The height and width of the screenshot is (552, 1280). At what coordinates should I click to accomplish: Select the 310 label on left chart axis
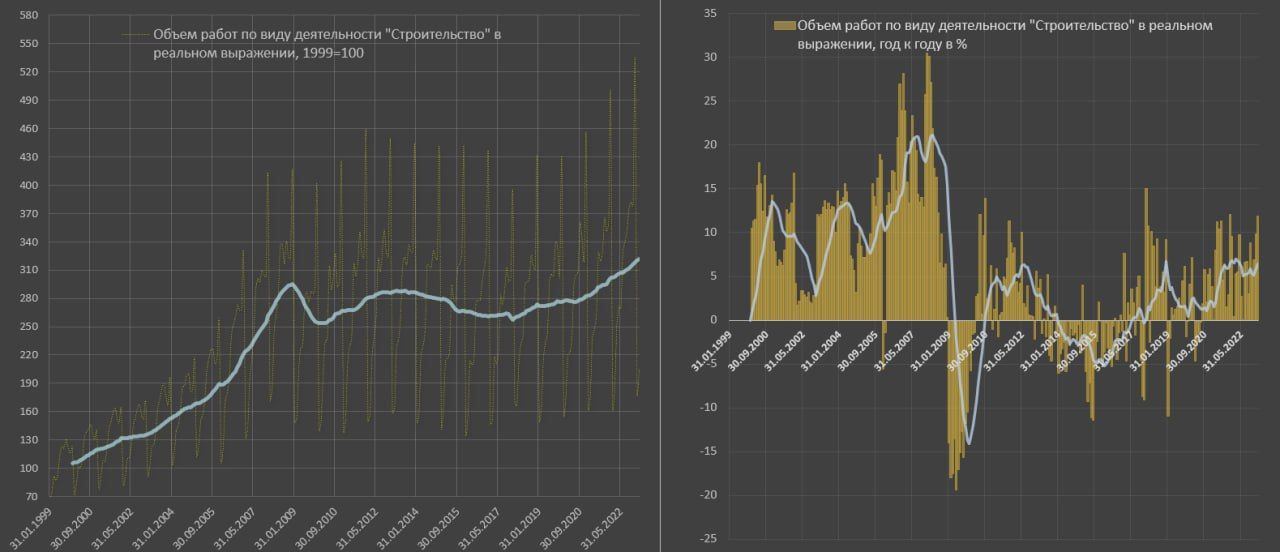point(29,270)
